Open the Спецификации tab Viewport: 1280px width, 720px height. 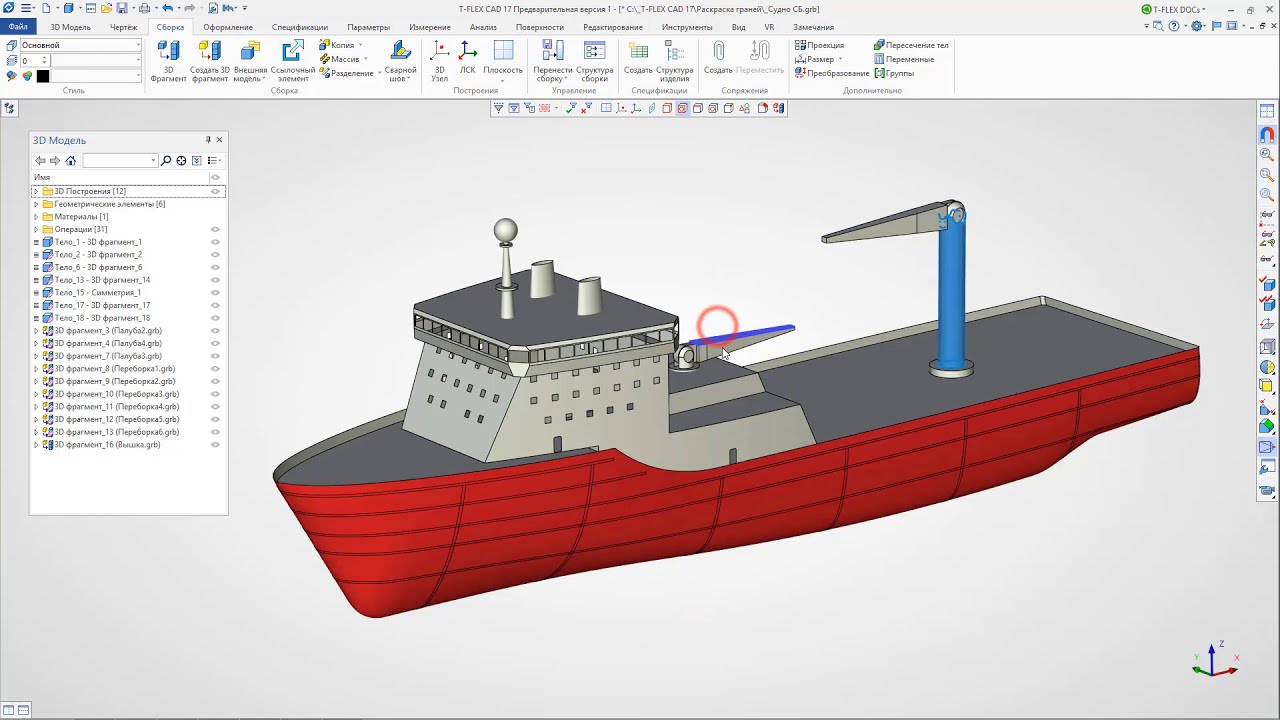tap(300, 27)
